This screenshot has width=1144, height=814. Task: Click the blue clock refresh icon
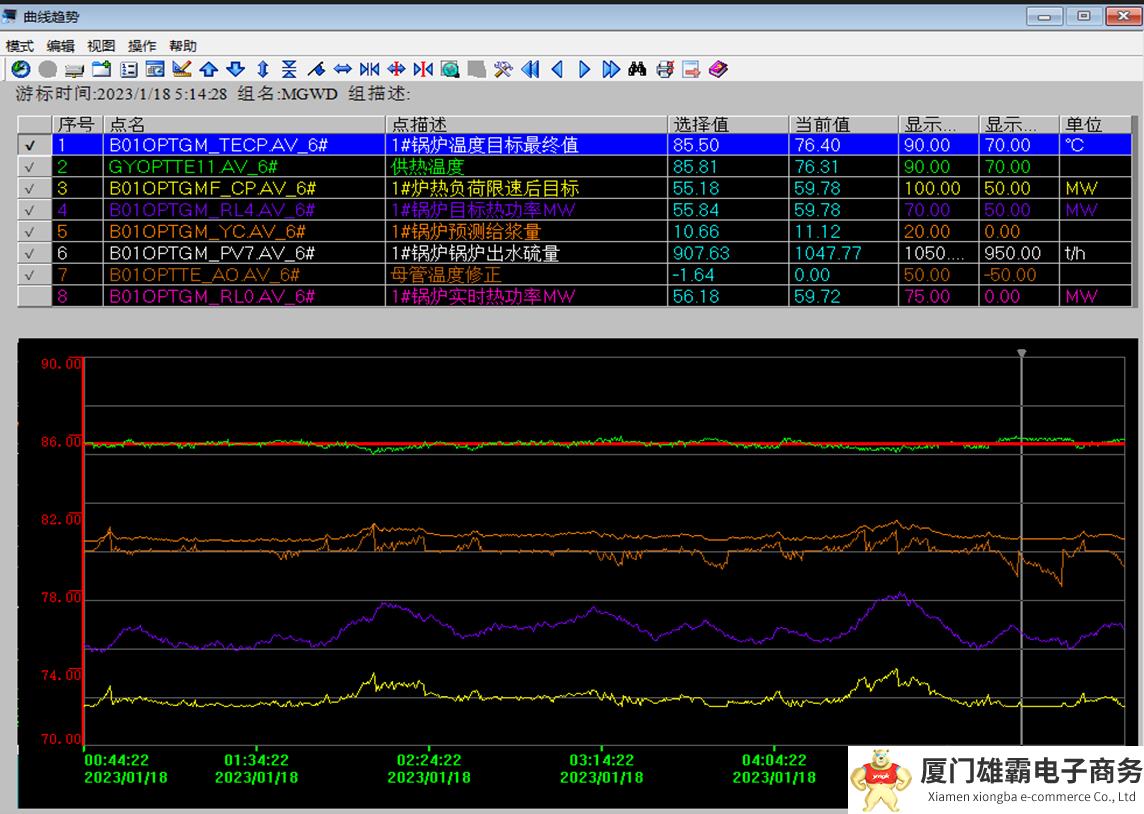[x=21, y=69]
